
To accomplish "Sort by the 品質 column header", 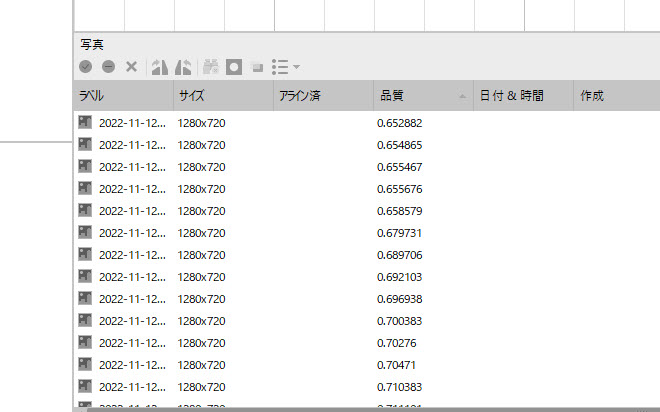I will (x=423, y=96).
